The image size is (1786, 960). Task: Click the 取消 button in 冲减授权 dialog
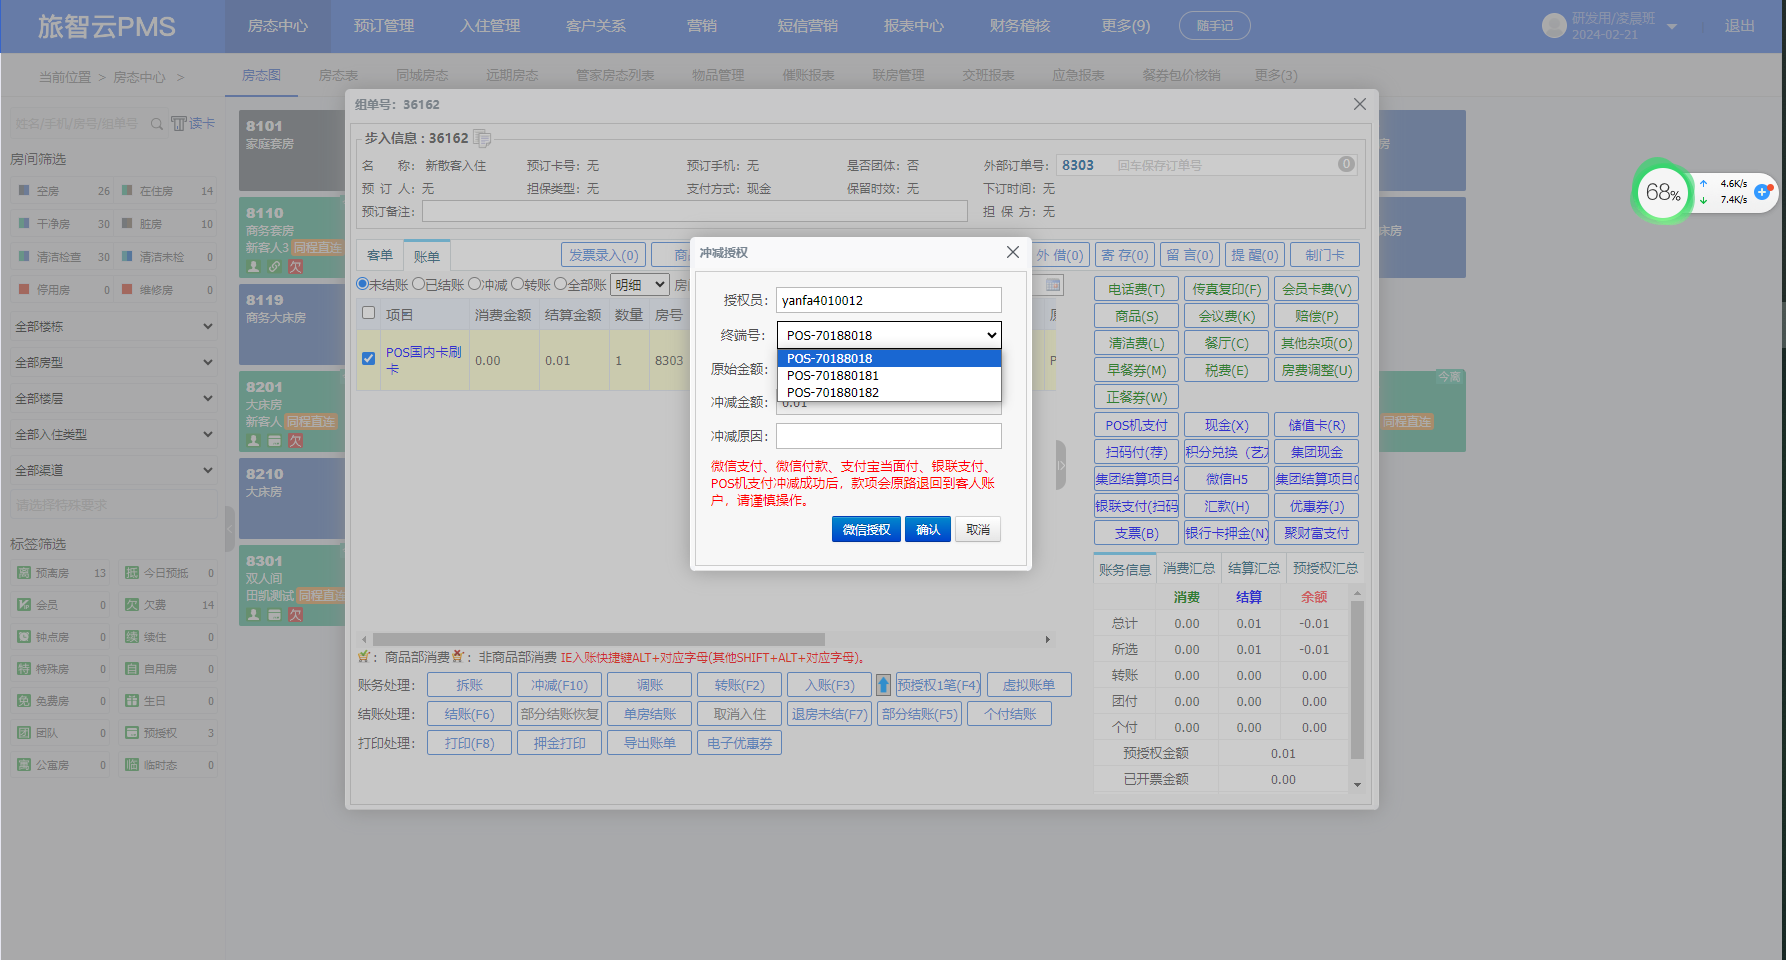[978, 529]
